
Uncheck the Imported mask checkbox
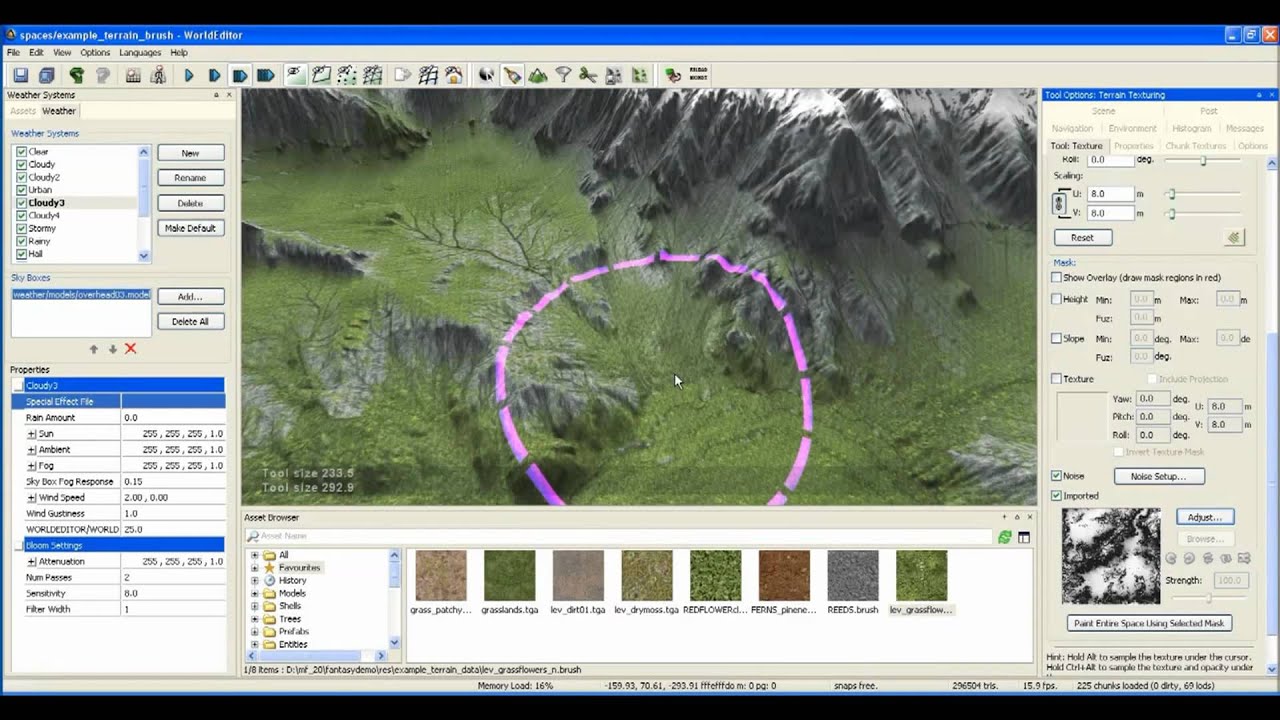tap(1056, 496)
